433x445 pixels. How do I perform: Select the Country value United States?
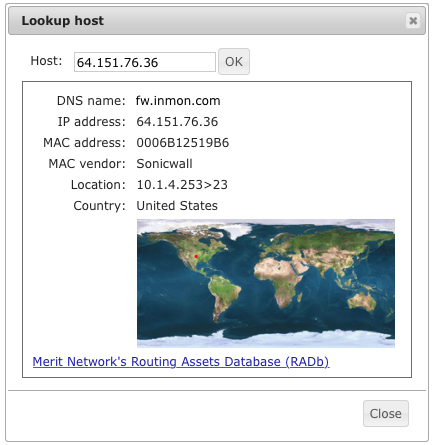click(177, 206)
